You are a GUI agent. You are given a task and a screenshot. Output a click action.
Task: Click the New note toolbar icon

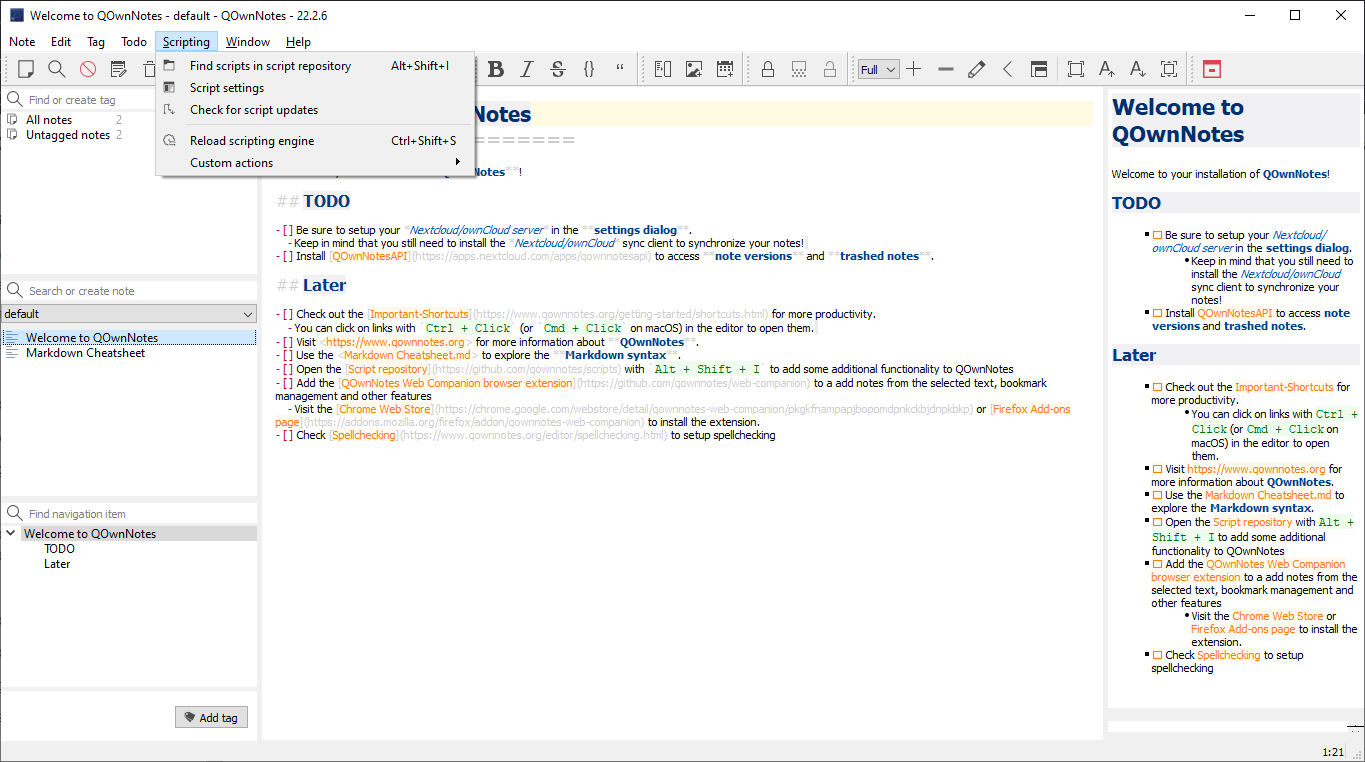(26, 69)
